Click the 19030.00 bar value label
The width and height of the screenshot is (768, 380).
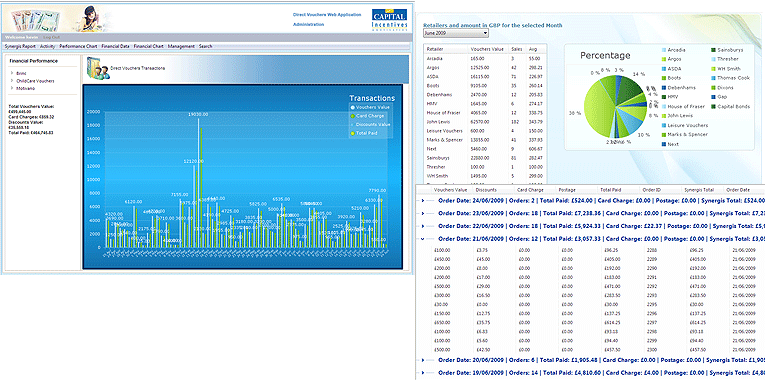[198, 114]
